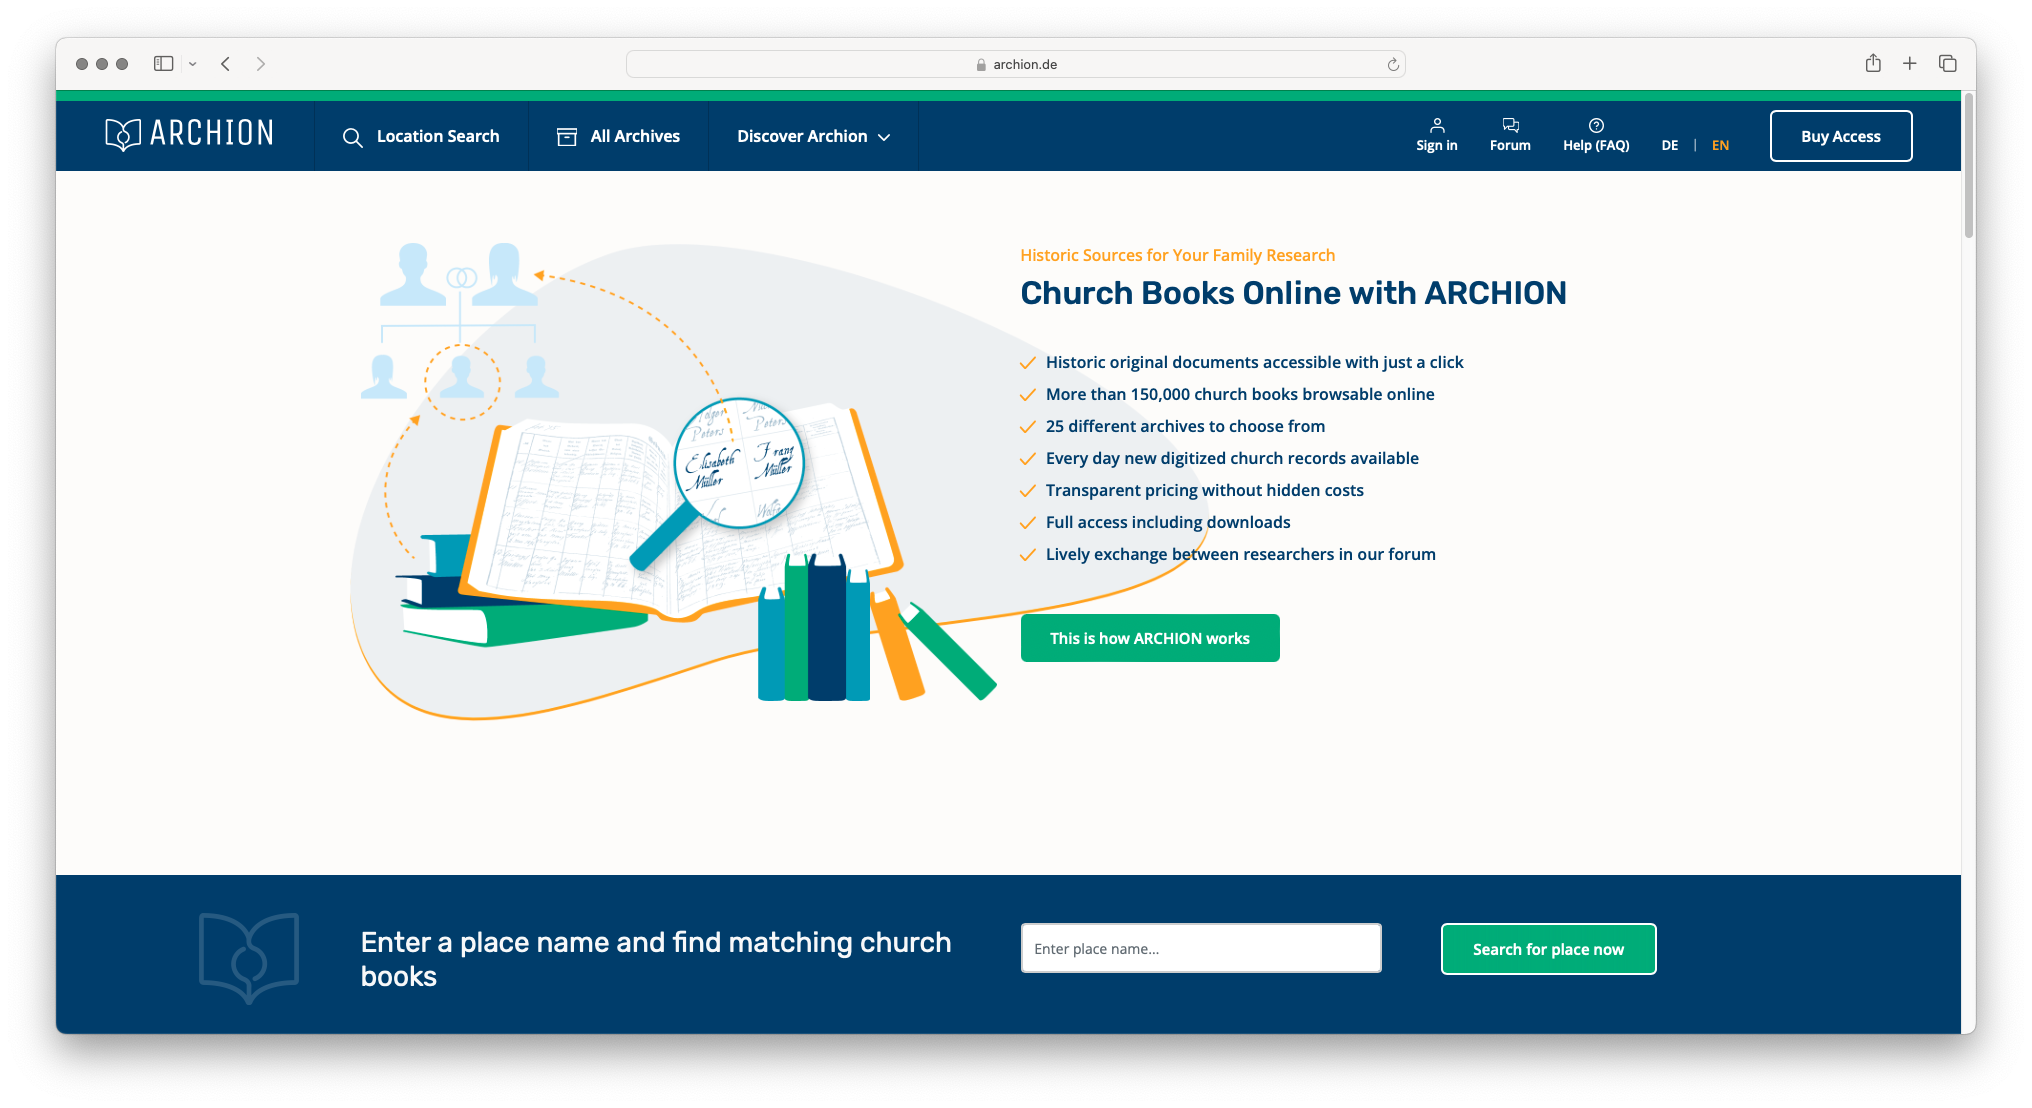
Task: Click This is how ARCHION works button
Action: (x=1150, y=638)
